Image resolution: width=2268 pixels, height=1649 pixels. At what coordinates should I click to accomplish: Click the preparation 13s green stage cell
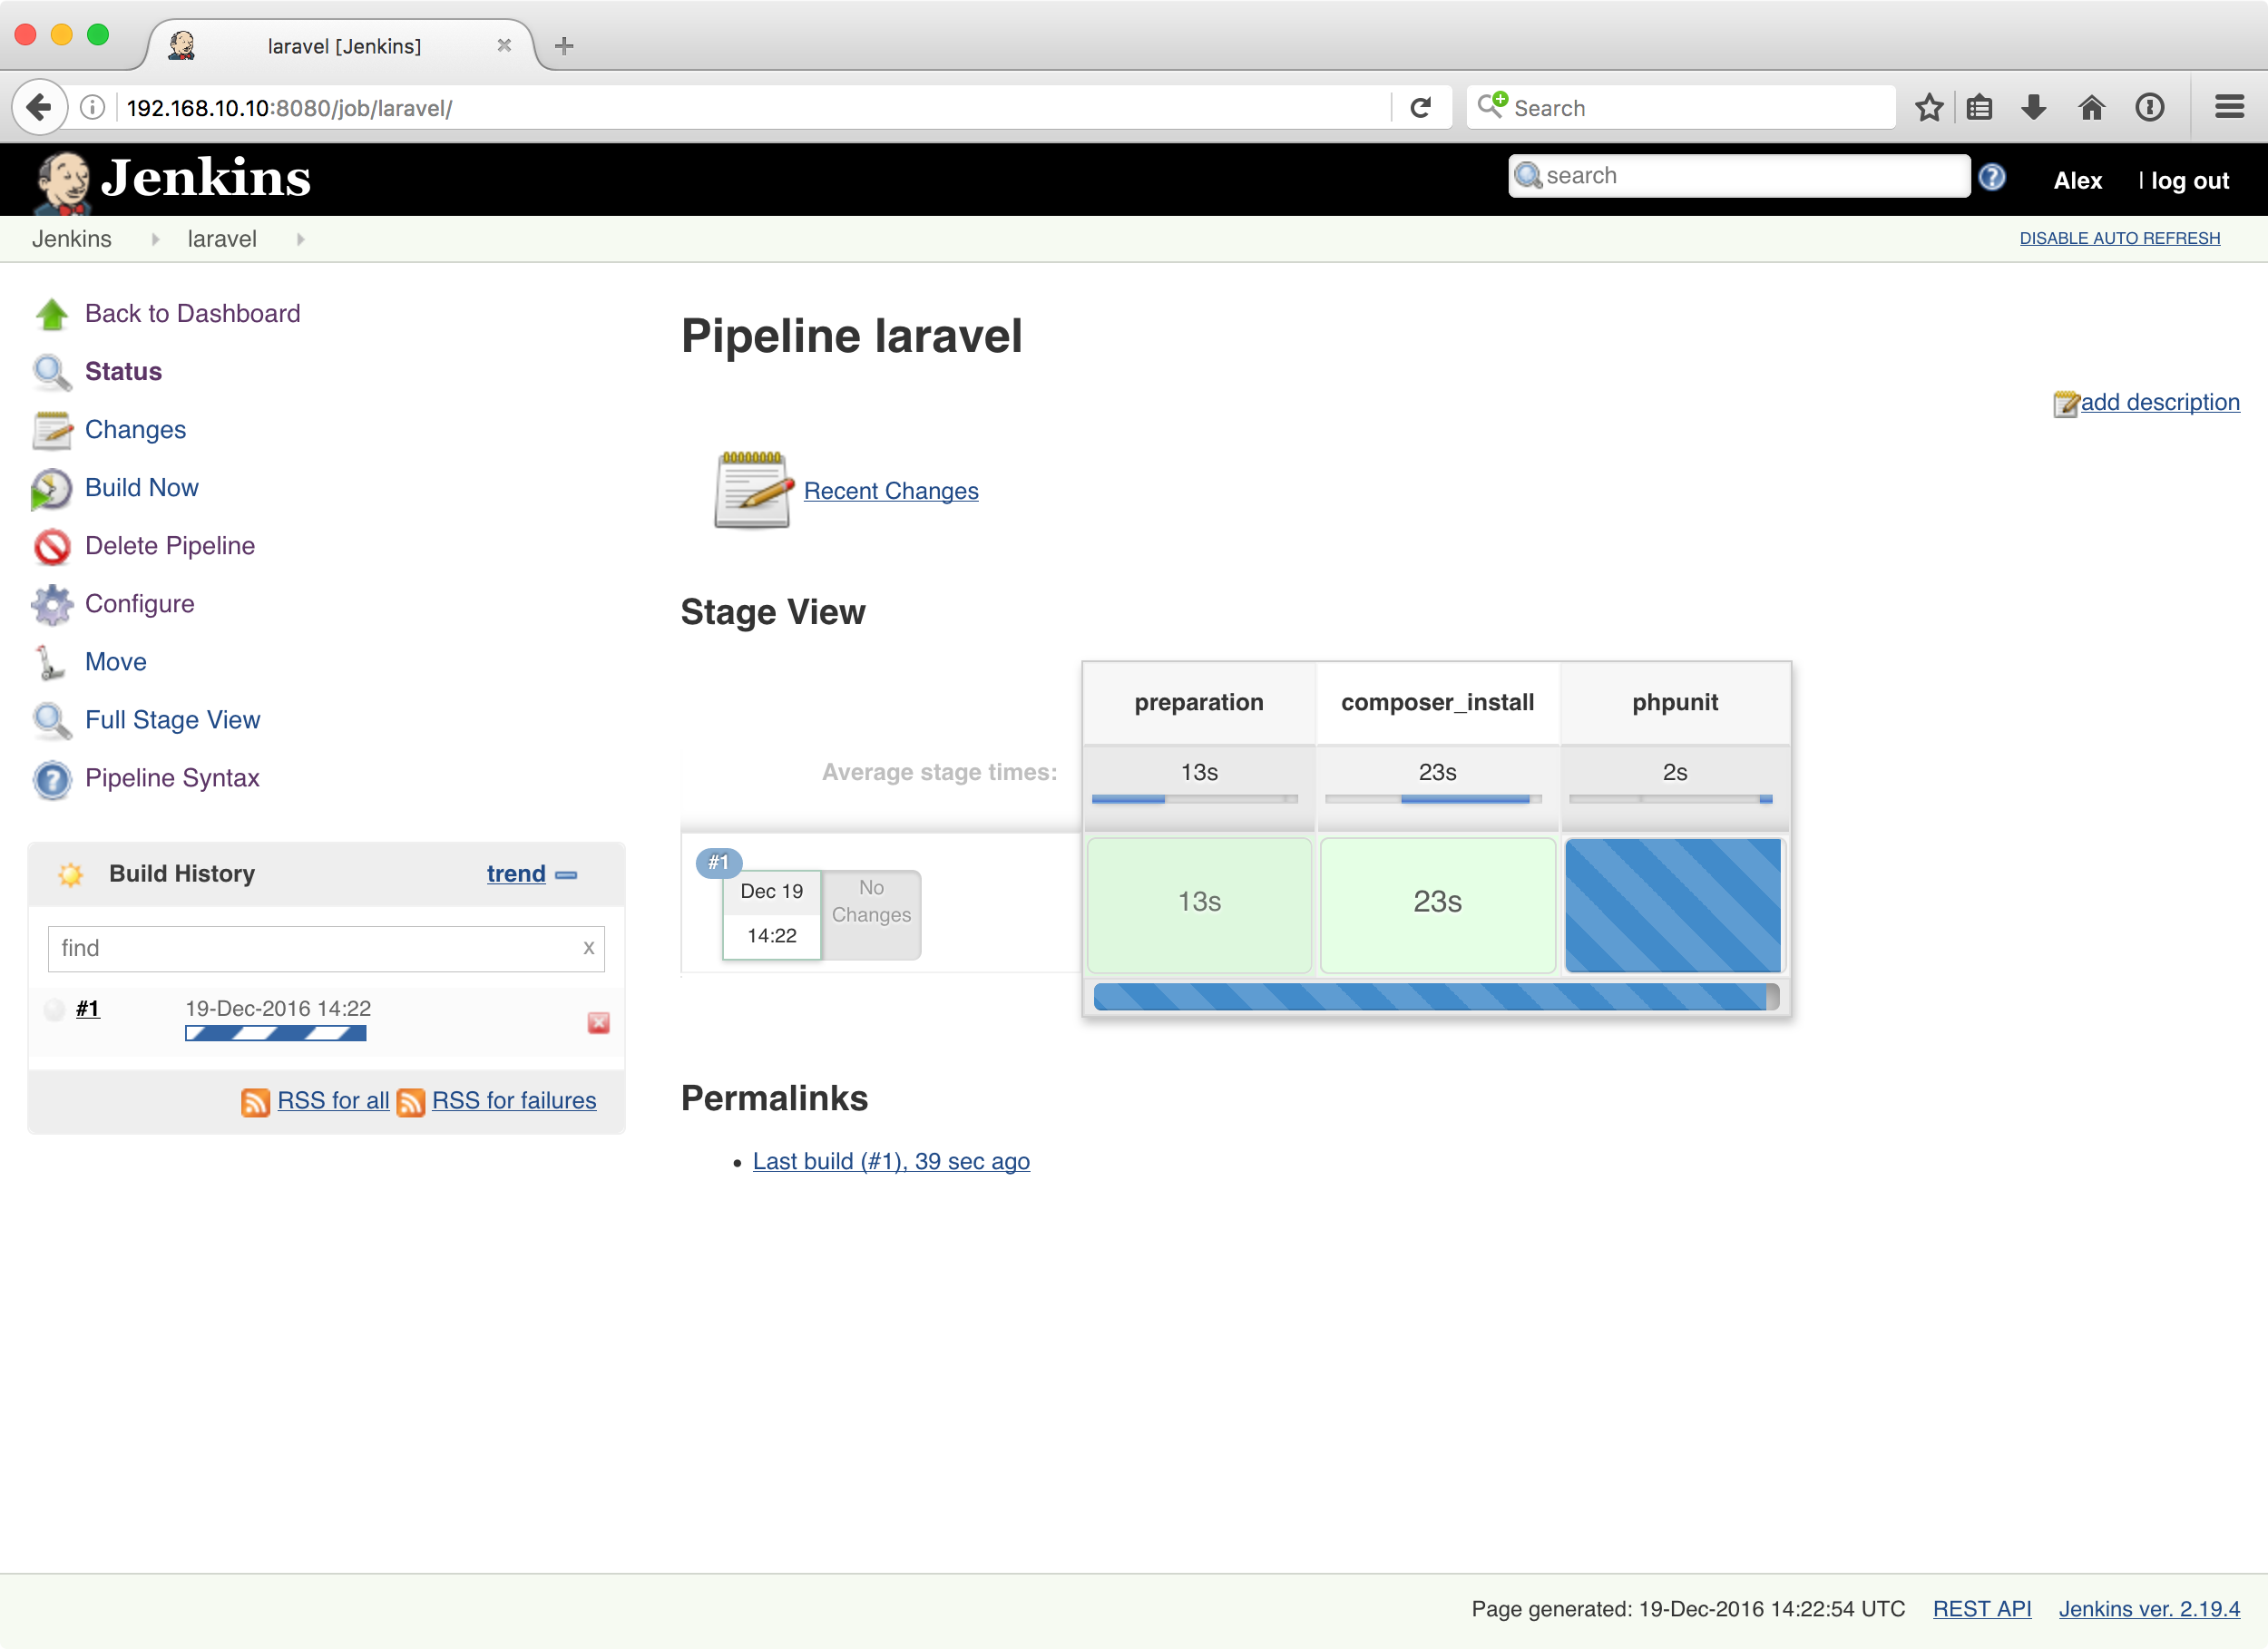[1199, 905]
